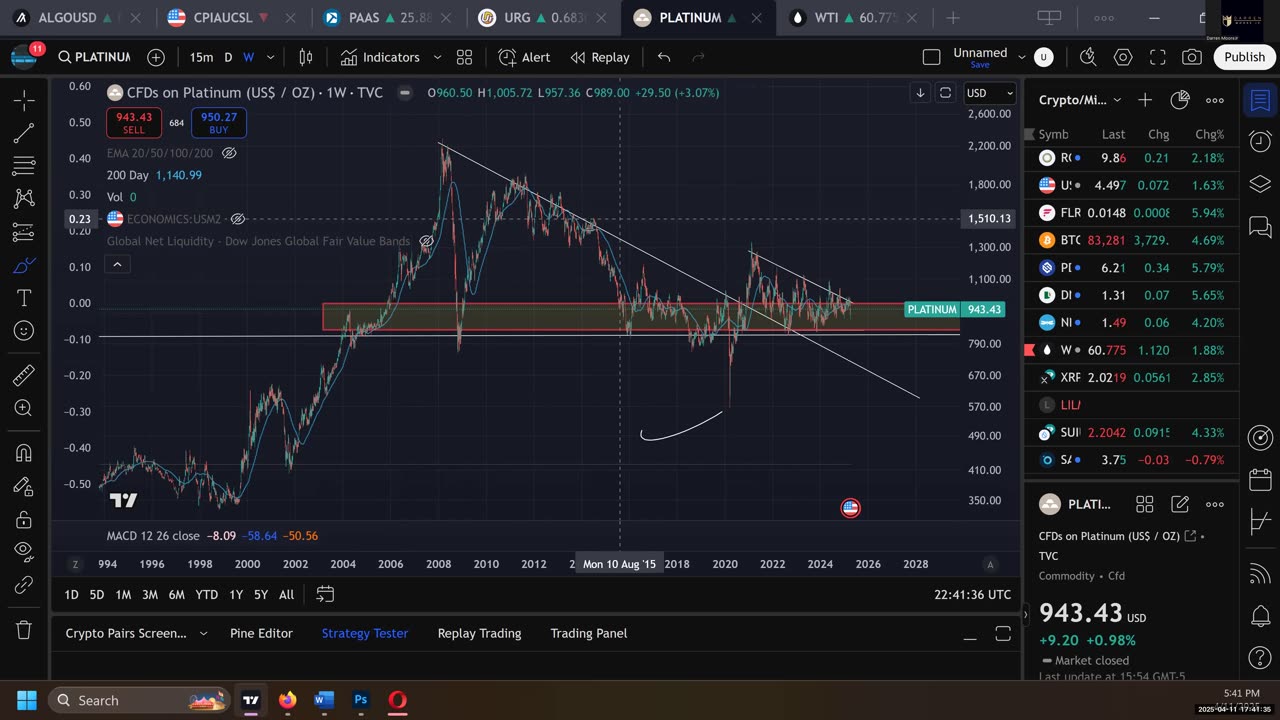Toggle visibility of the ECONOMICS:USM2 indicator
The image size is (1280, 720).
point(238,219)
